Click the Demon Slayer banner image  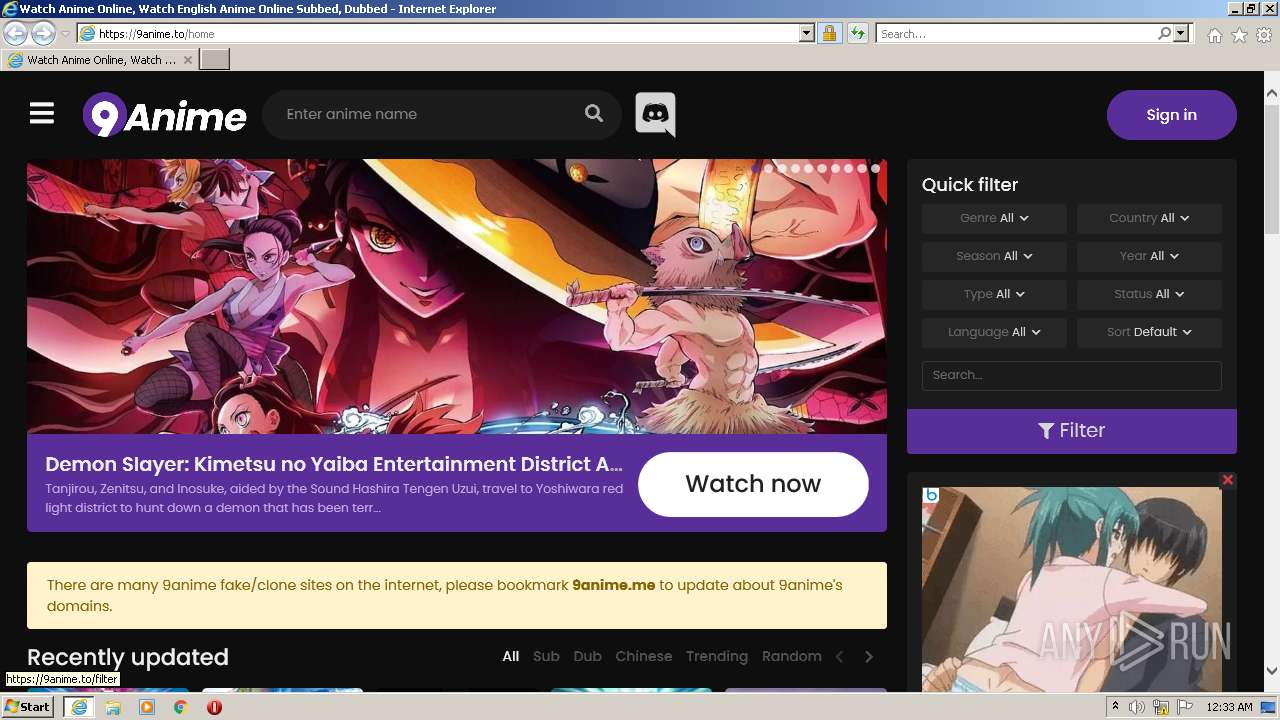coord(457,296)
